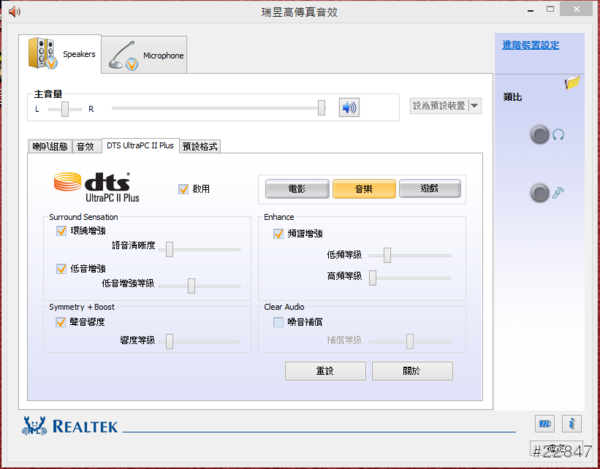The width and height of the screenshot is (600, 469).
Task: Toggle the 低音增強 checkbox
Action: 61,269
